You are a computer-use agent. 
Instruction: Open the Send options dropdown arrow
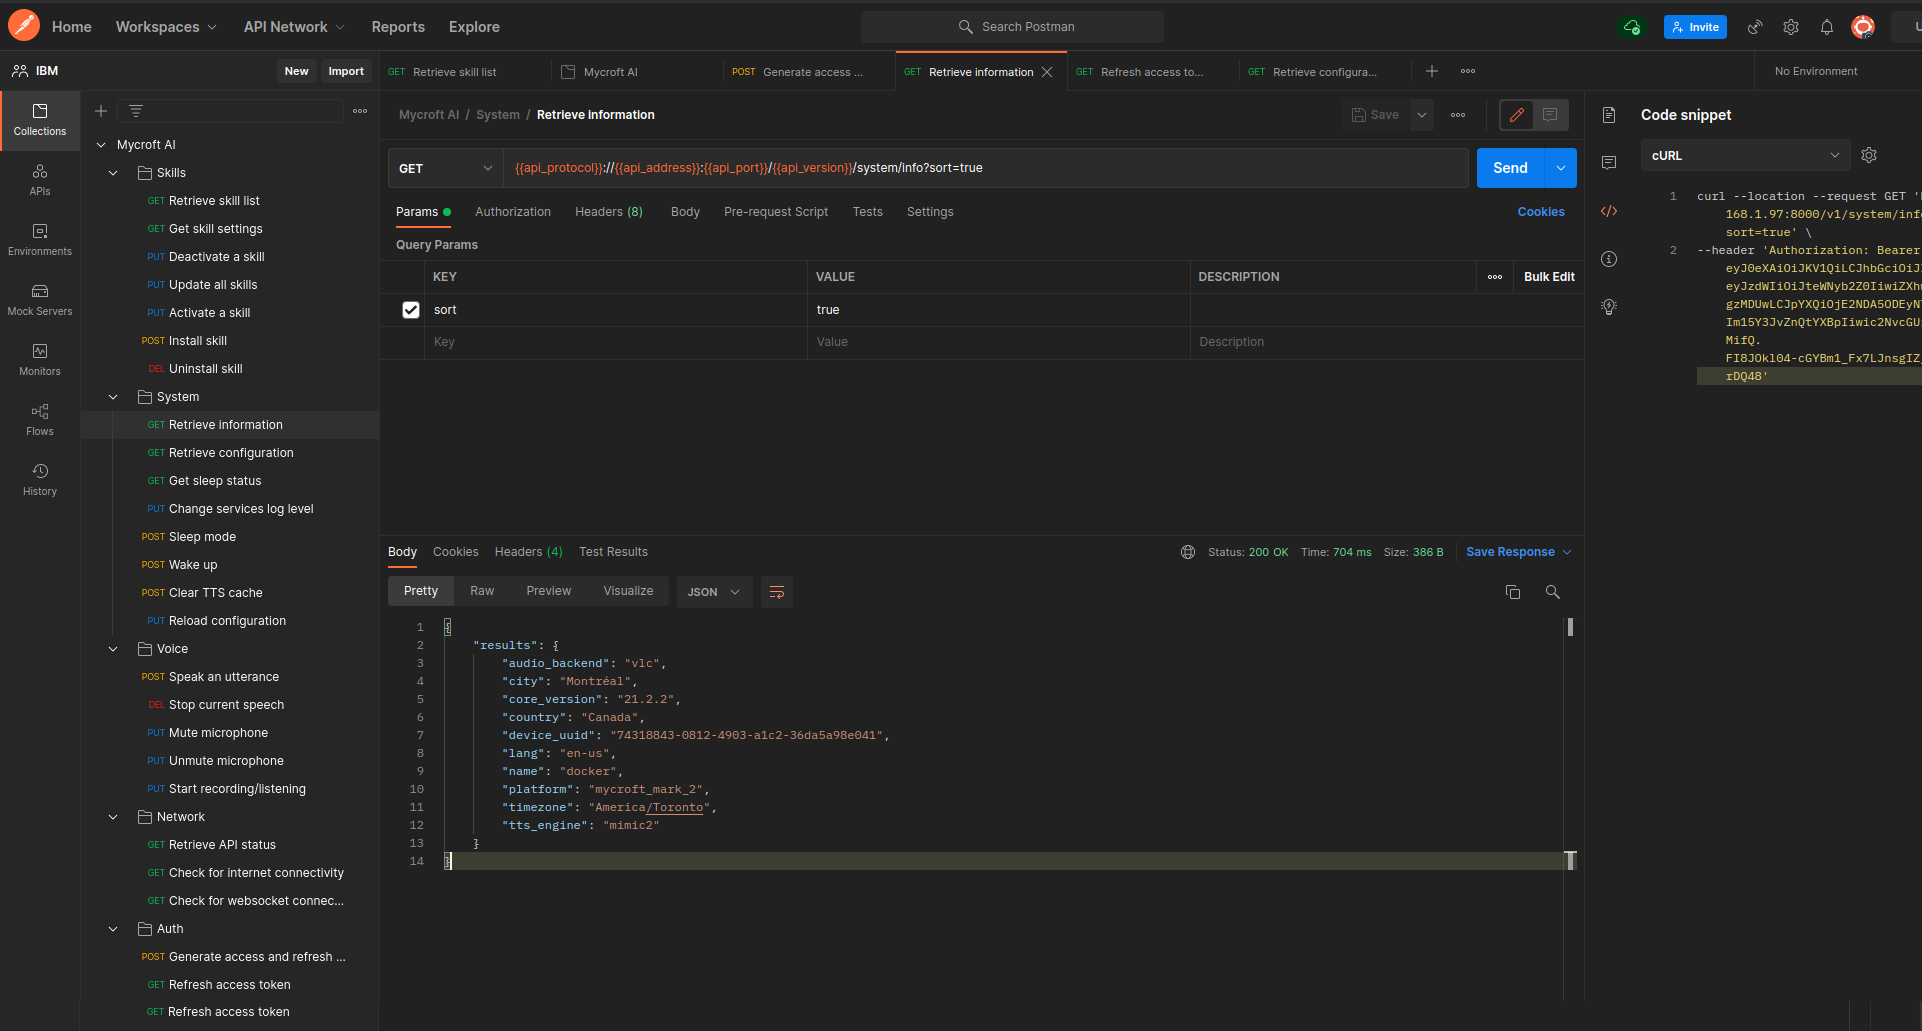(1561, 168)
